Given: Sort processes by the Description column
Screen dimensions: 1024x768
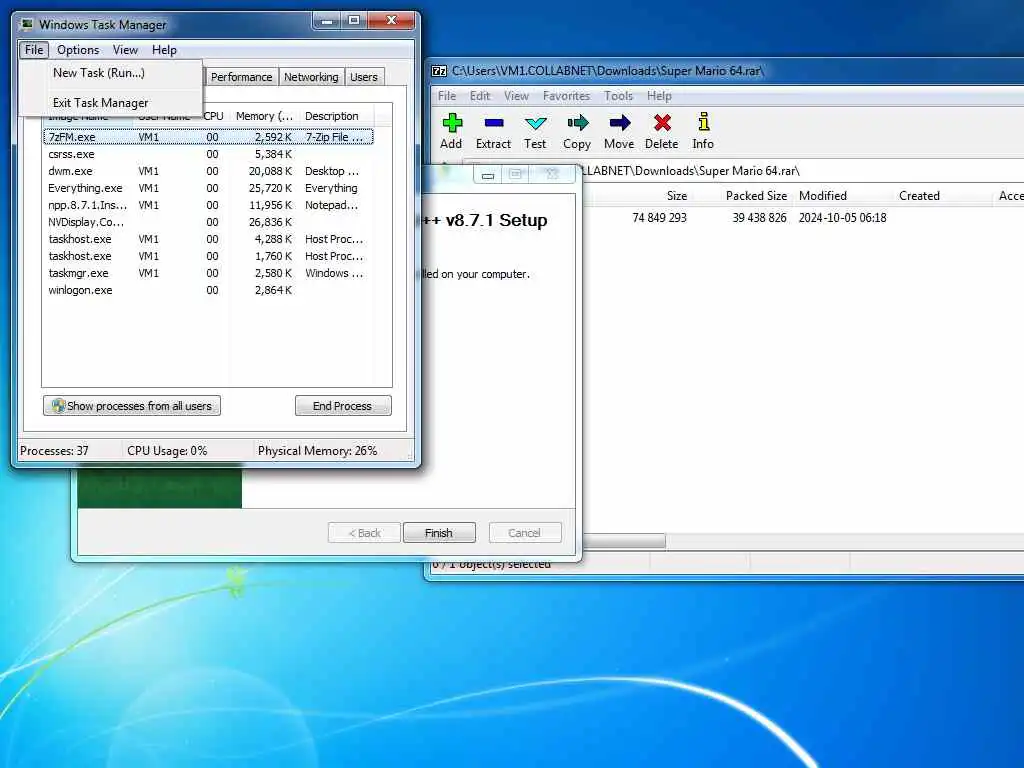Looking at the screenshot, I should 336,116.
